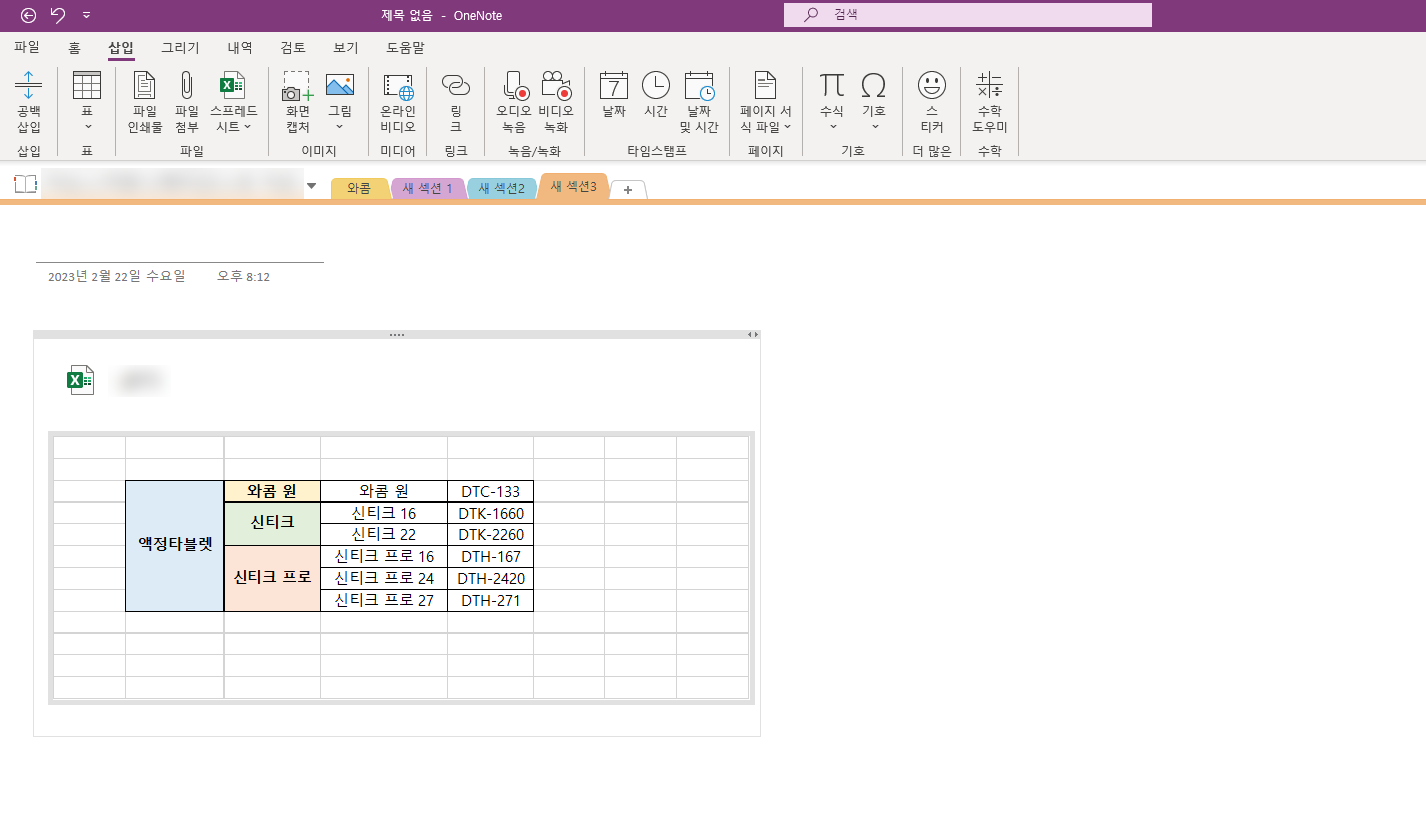Open the 수학 도우미 tool
Image resolution: width=1426 pixels, height=835 pixels.
click(990, 102)
